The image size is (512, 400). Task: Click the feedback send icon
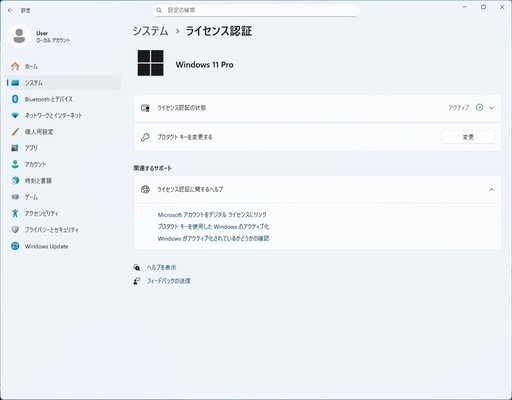(x=137, y=281)
